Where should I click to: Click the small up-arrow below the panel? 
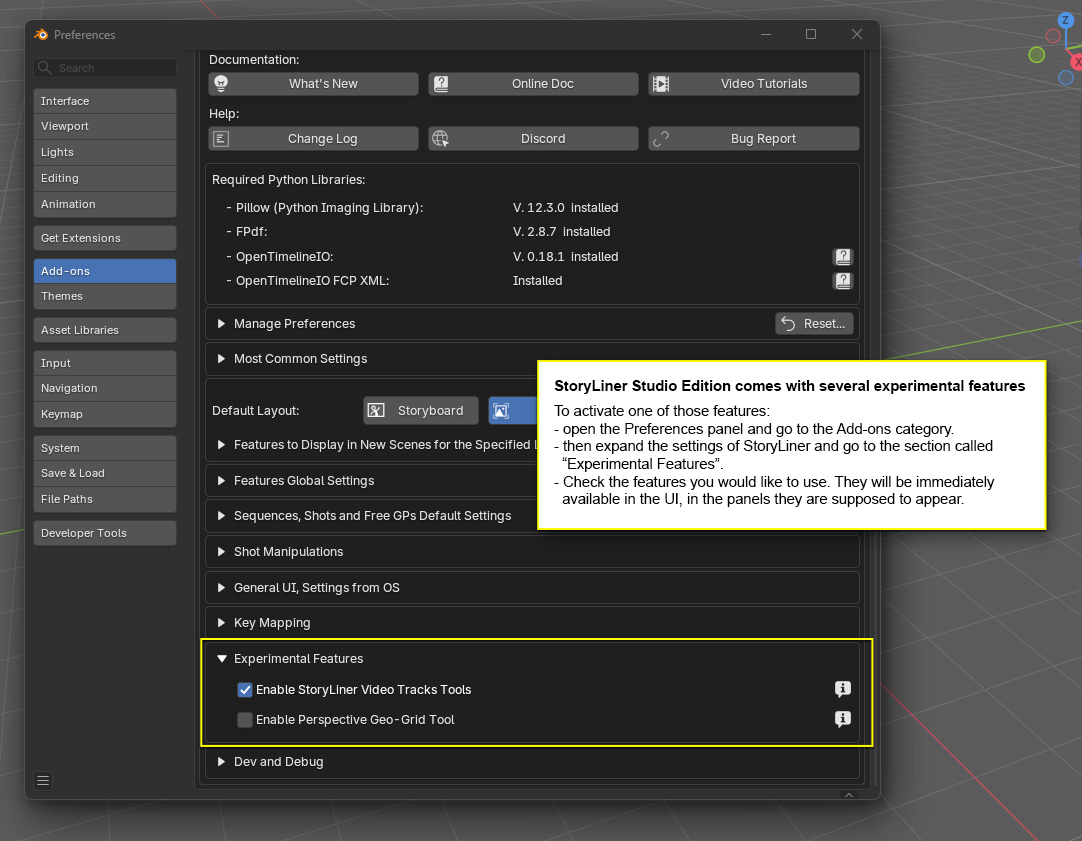[849, 795]
